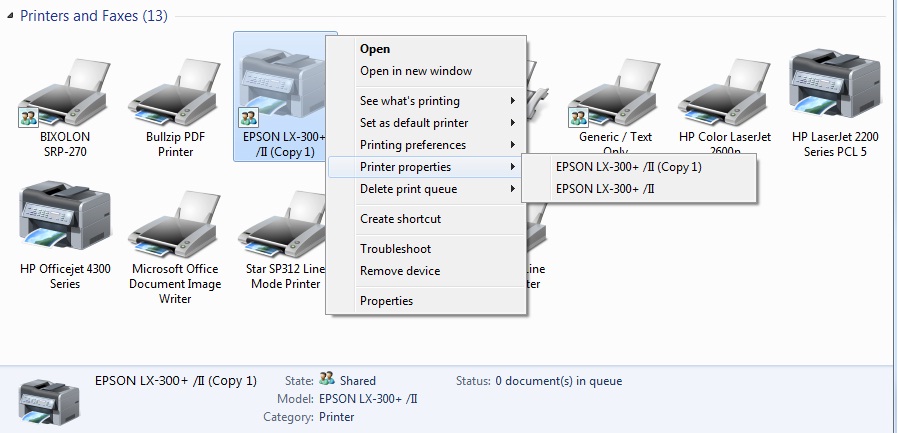Choose Open in new window

click(x=426, y=71)
